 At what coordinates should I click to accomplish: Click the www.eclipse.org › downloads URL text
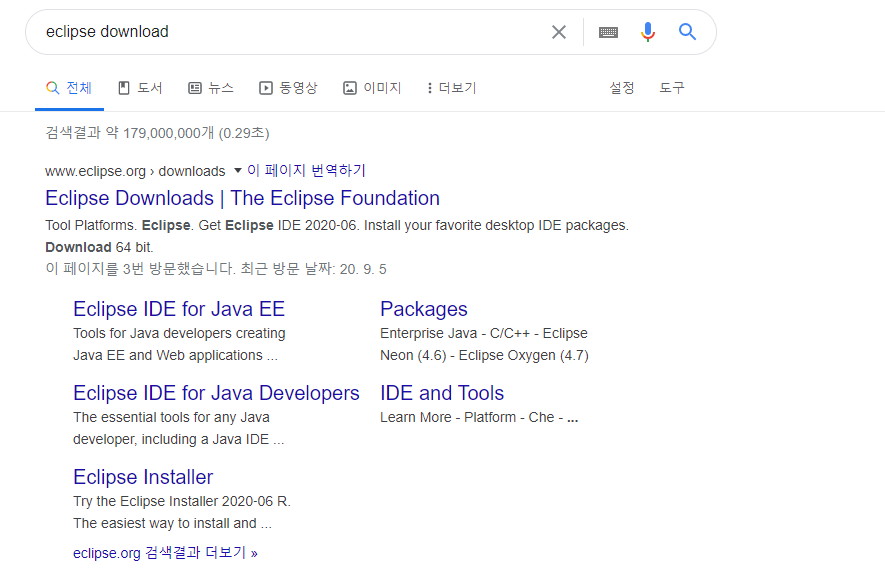point(135,171)
